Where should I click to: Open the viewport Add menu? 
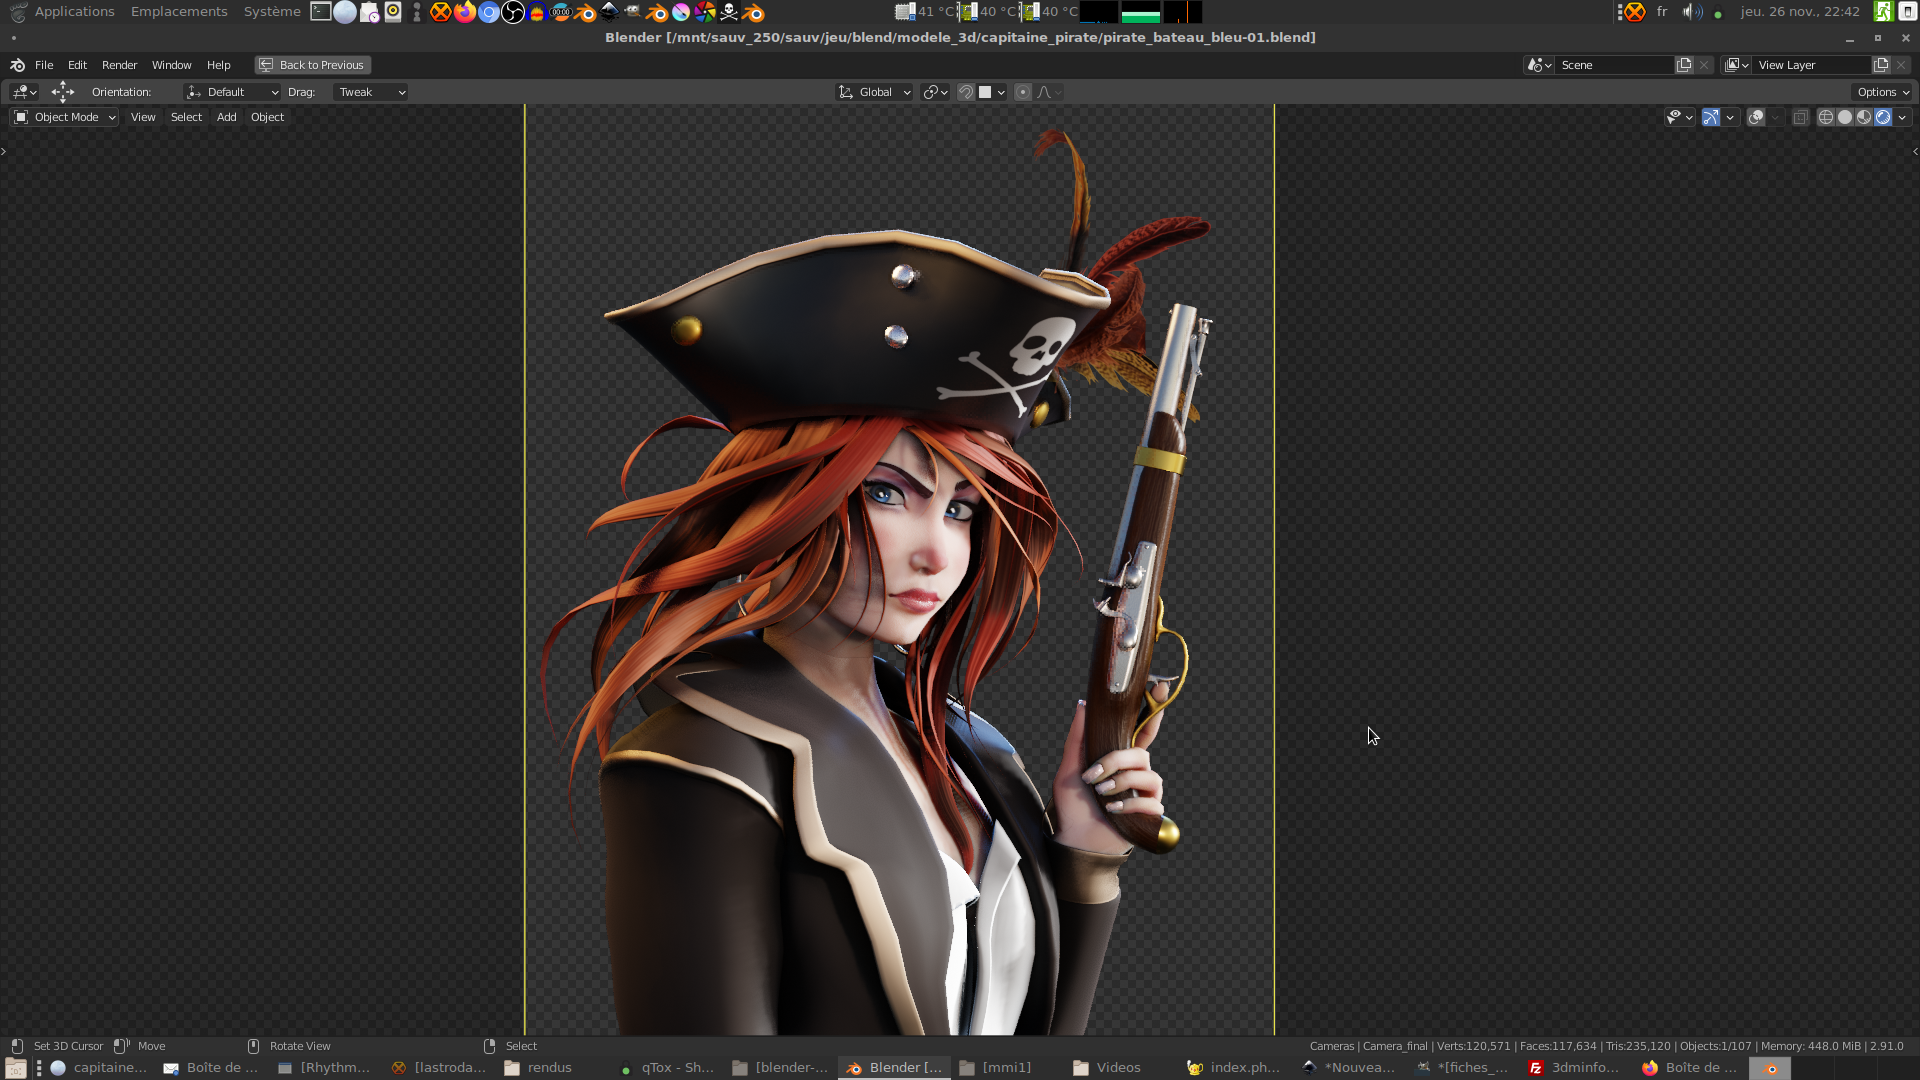click(x=226, y=117)
